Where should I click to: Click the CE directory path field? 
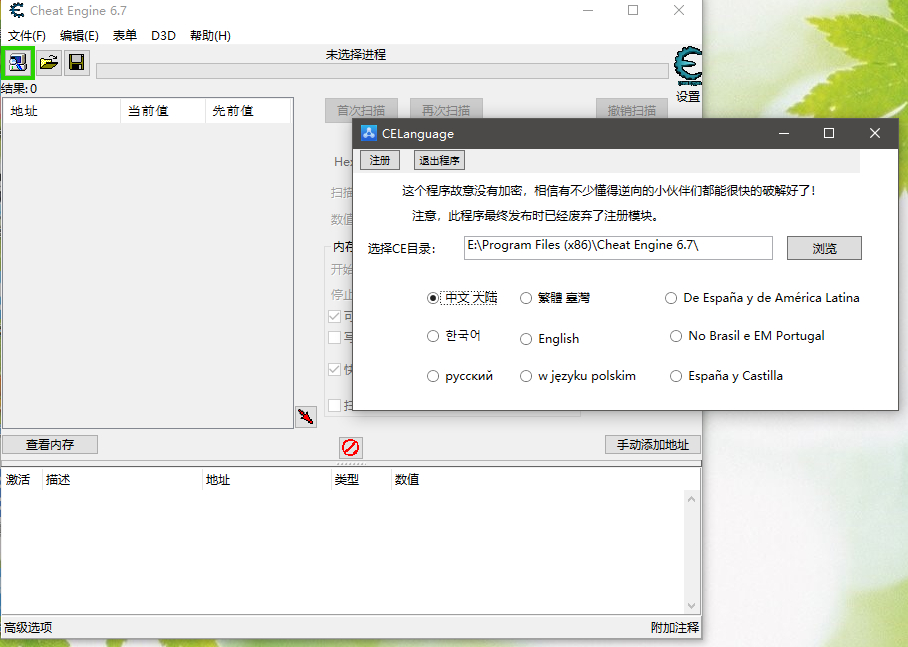click(x=618, y=248)
